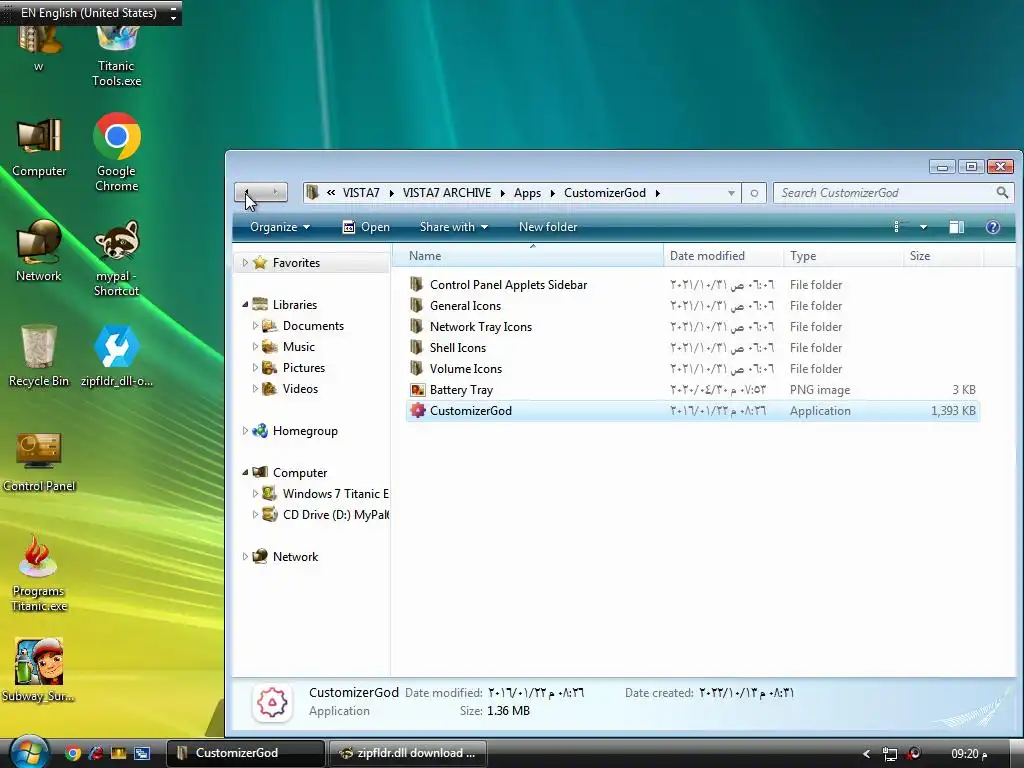The image size is (1024, 768).
Task: Click the Explorer help question mark icon
Action: pyautogui.click(x=993, y=227)
